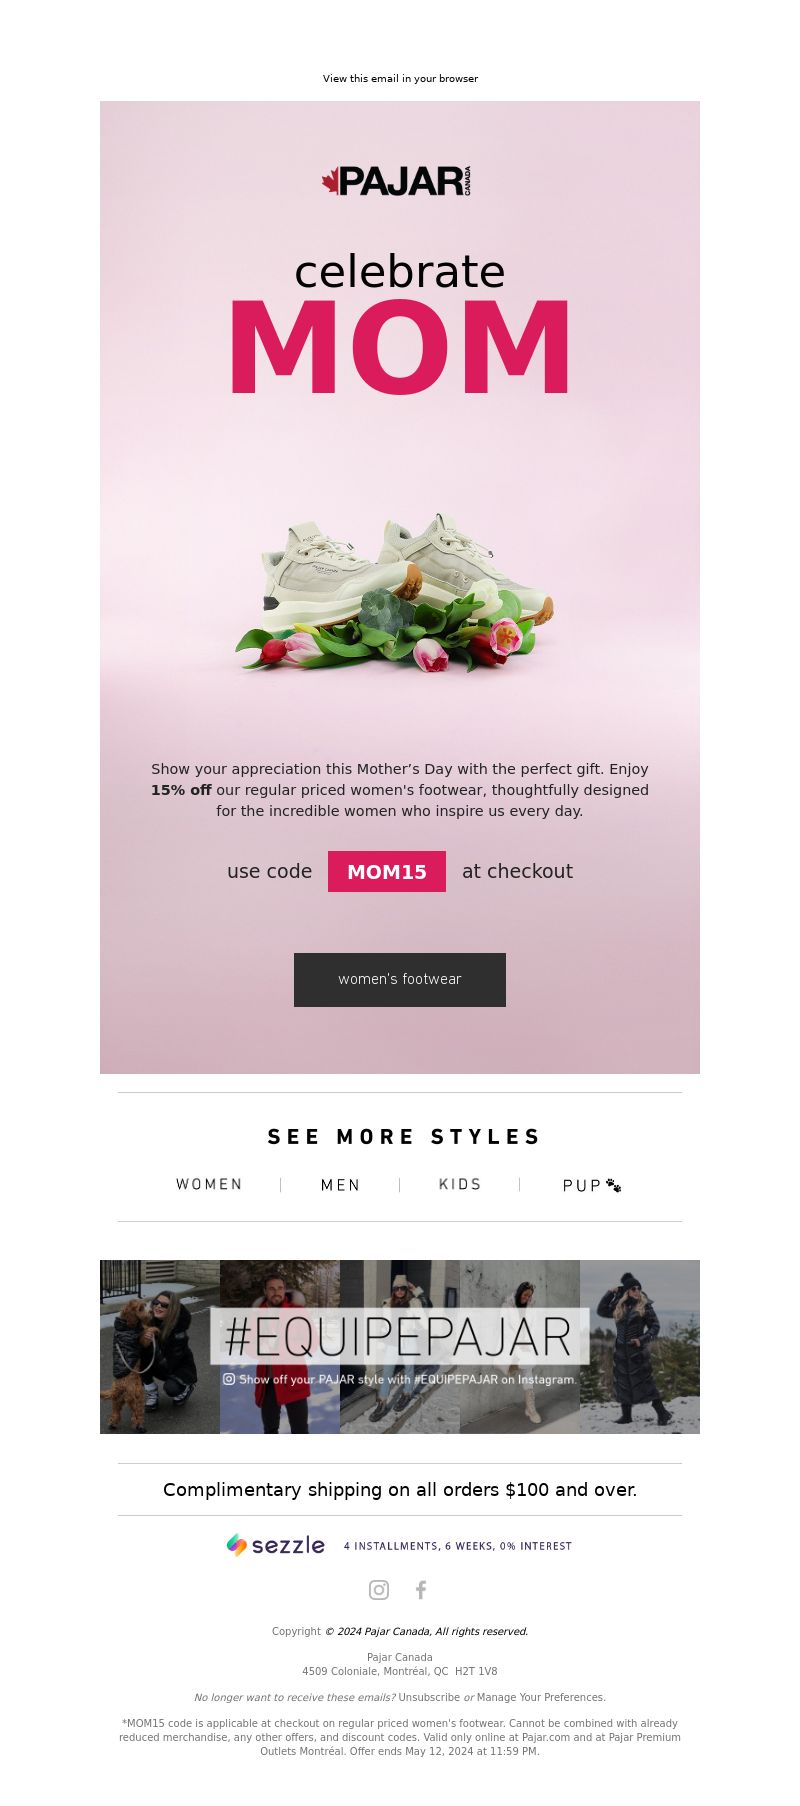
Task: Click the small Instagram glyph on the banner
Action: click(229, 1379)
